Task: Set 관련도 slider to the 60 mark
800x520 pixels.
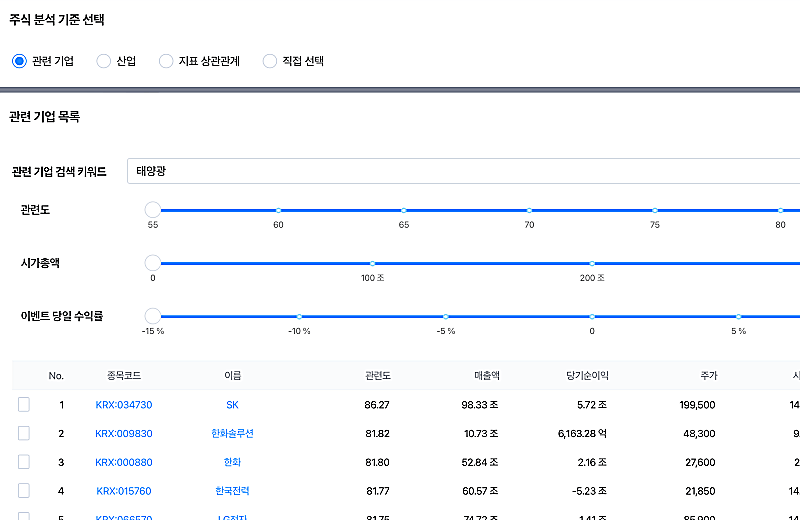Action: (278, 210)
